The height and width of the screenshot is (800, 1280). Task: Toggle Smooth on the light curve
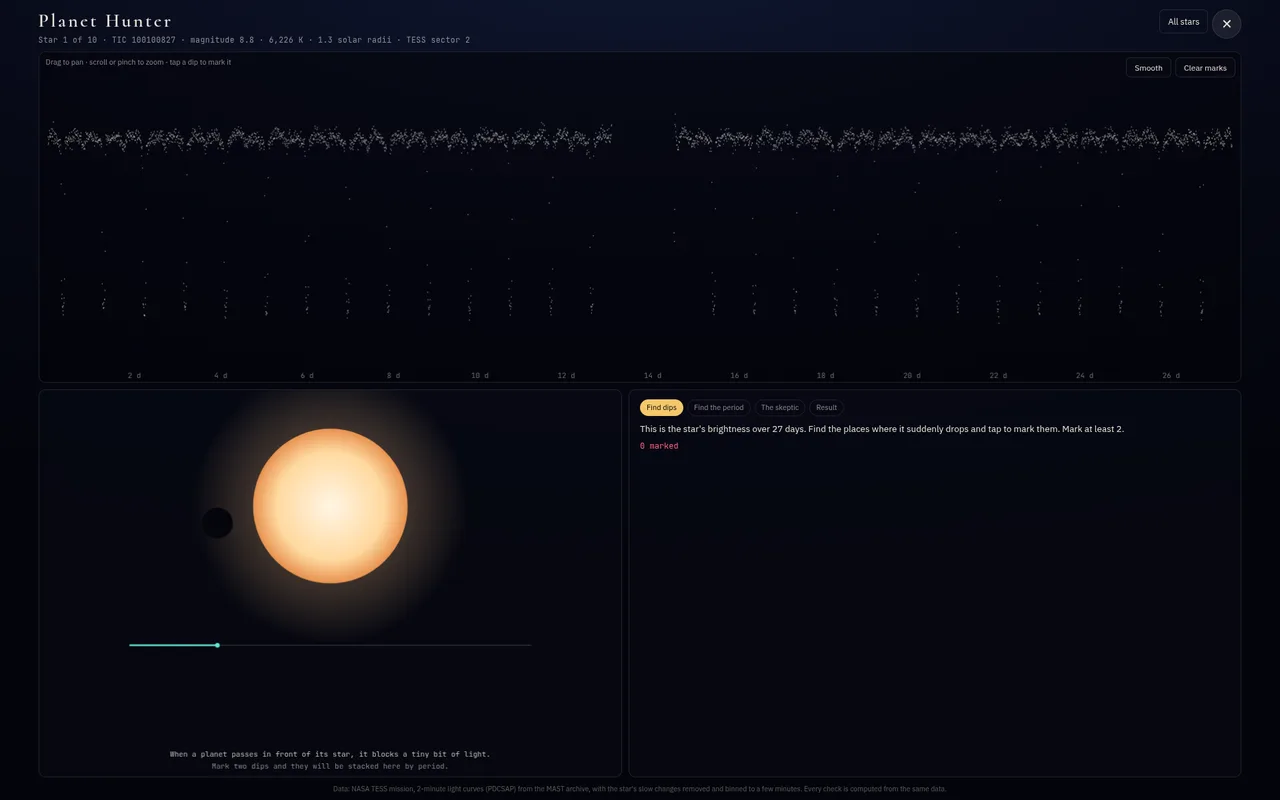[1148, 68]
